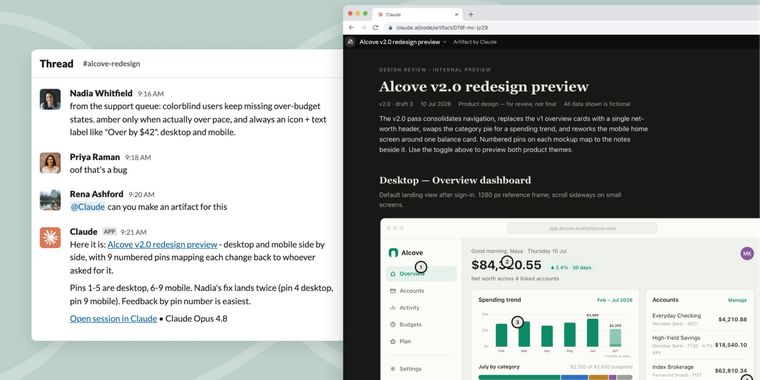Open the Alcove v2.0 redesign preview link in thread

162,245
